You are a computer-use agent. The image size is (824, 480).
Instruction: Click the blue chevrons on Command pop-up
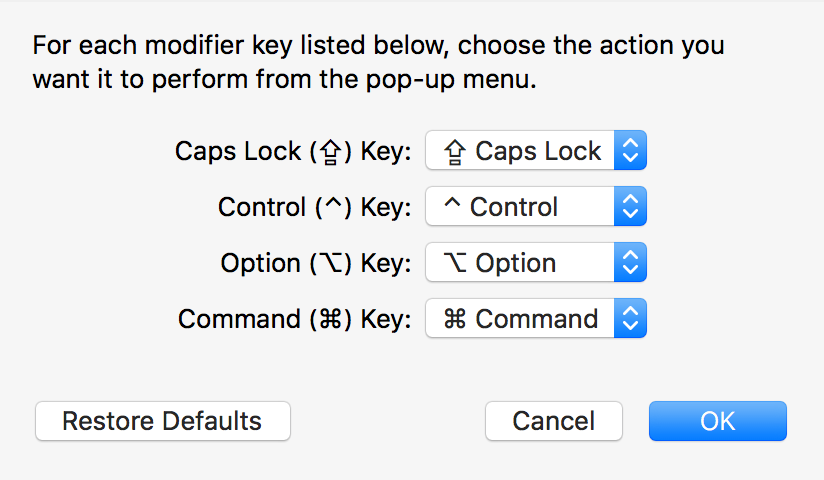630,319
